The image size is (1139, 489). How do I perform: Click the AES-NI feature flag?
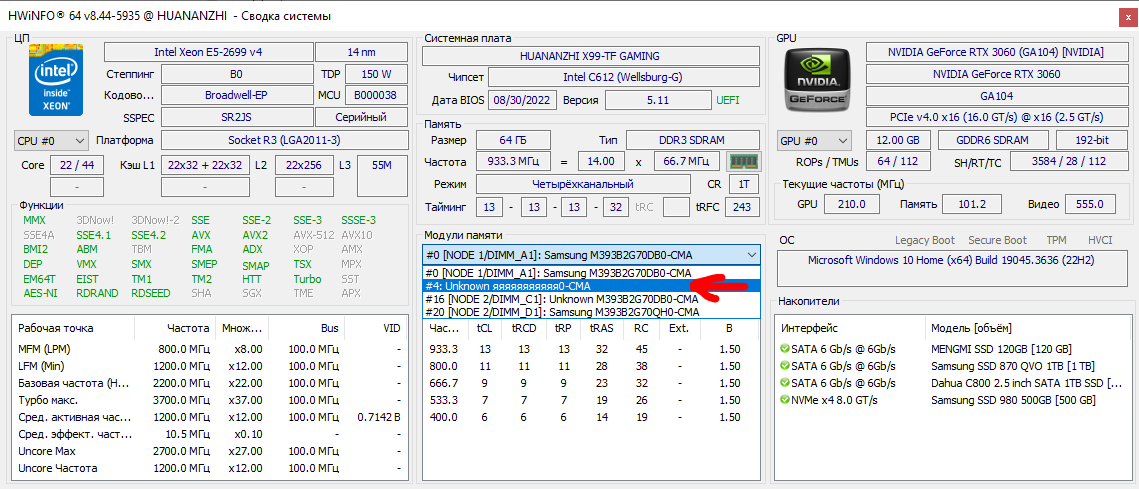(40, 294)
